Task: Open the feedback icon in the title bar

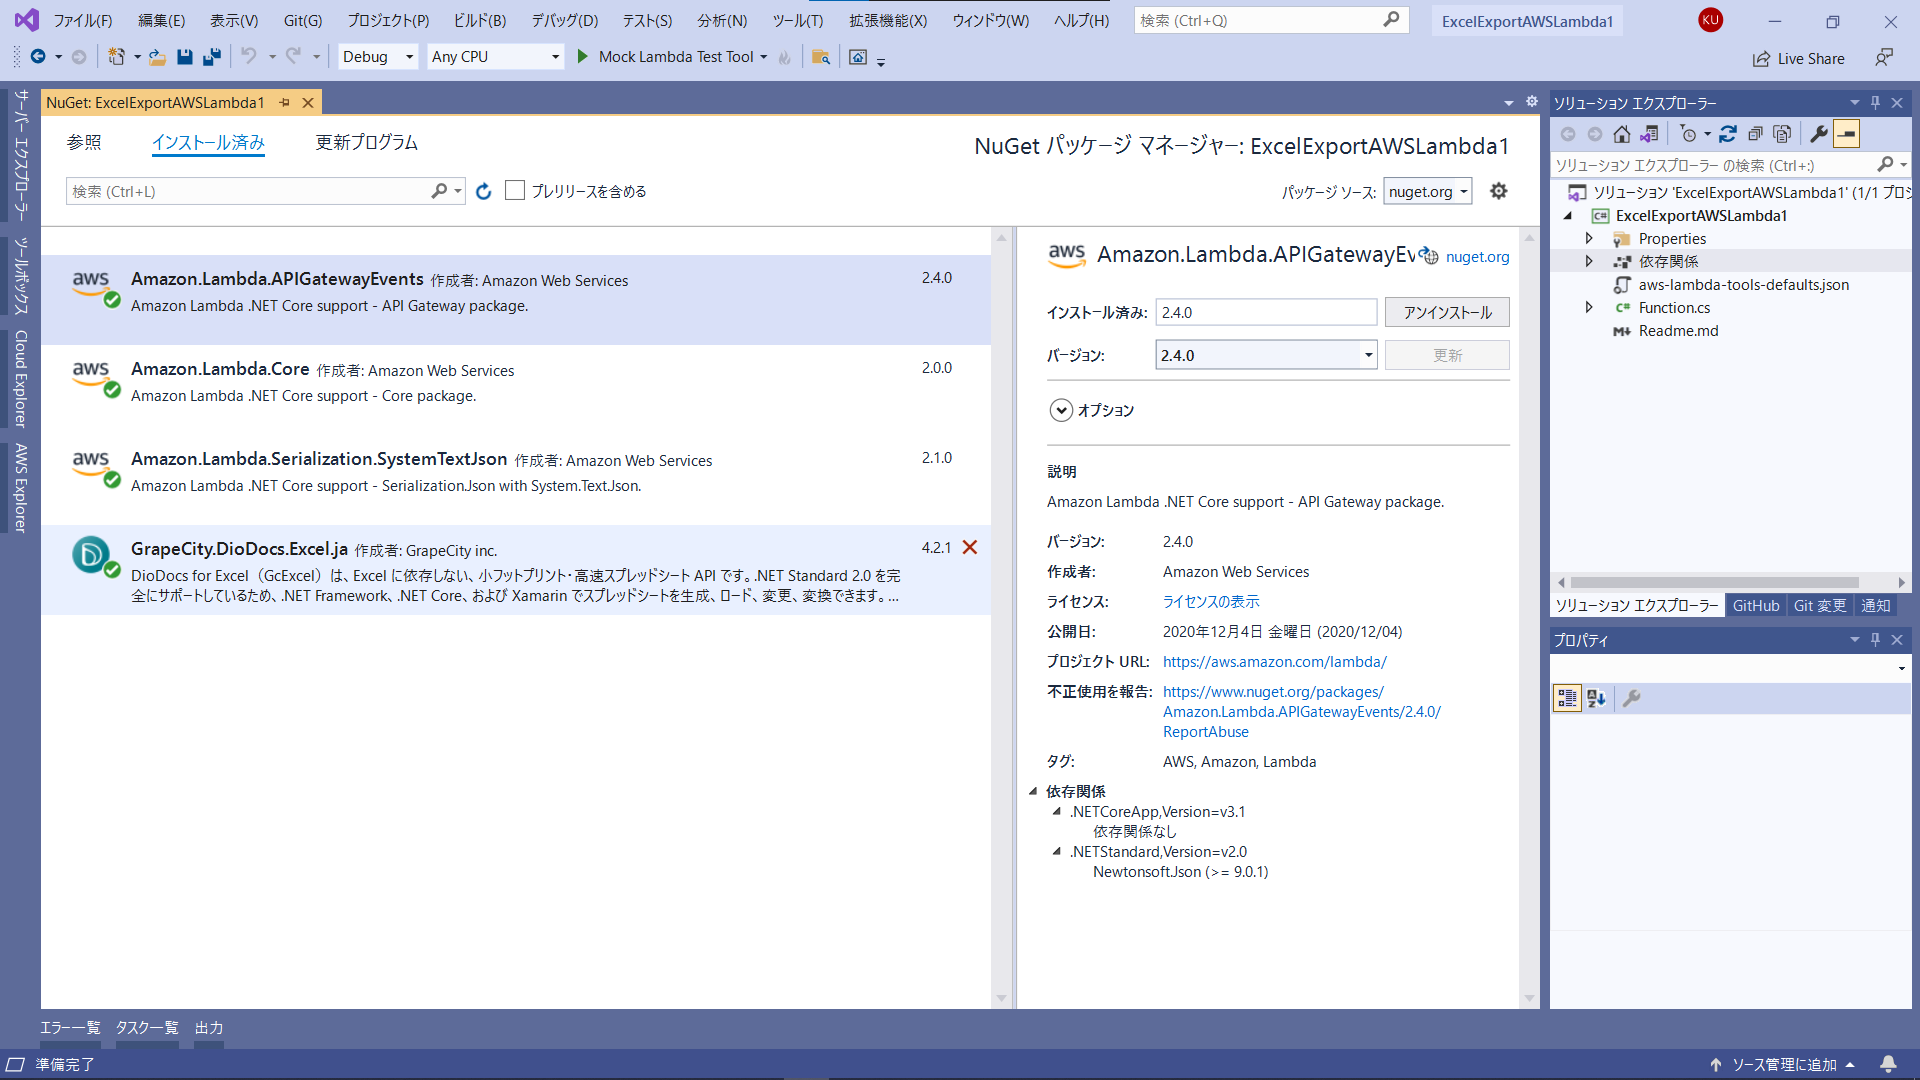Action: pos(1884,58)
